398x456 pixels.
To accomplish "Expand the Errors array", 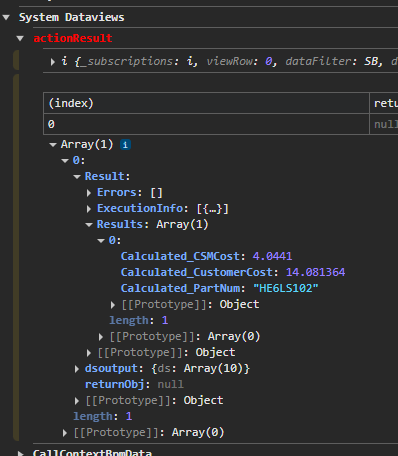I will pyautogui.click(x=89, y=193).
